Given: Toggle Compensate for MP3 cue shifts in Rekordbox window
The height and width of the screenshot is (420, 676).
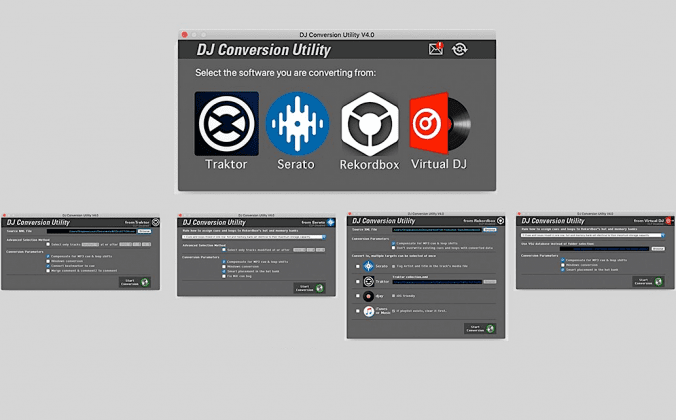Looking at the screenshot, I should 394,243.
